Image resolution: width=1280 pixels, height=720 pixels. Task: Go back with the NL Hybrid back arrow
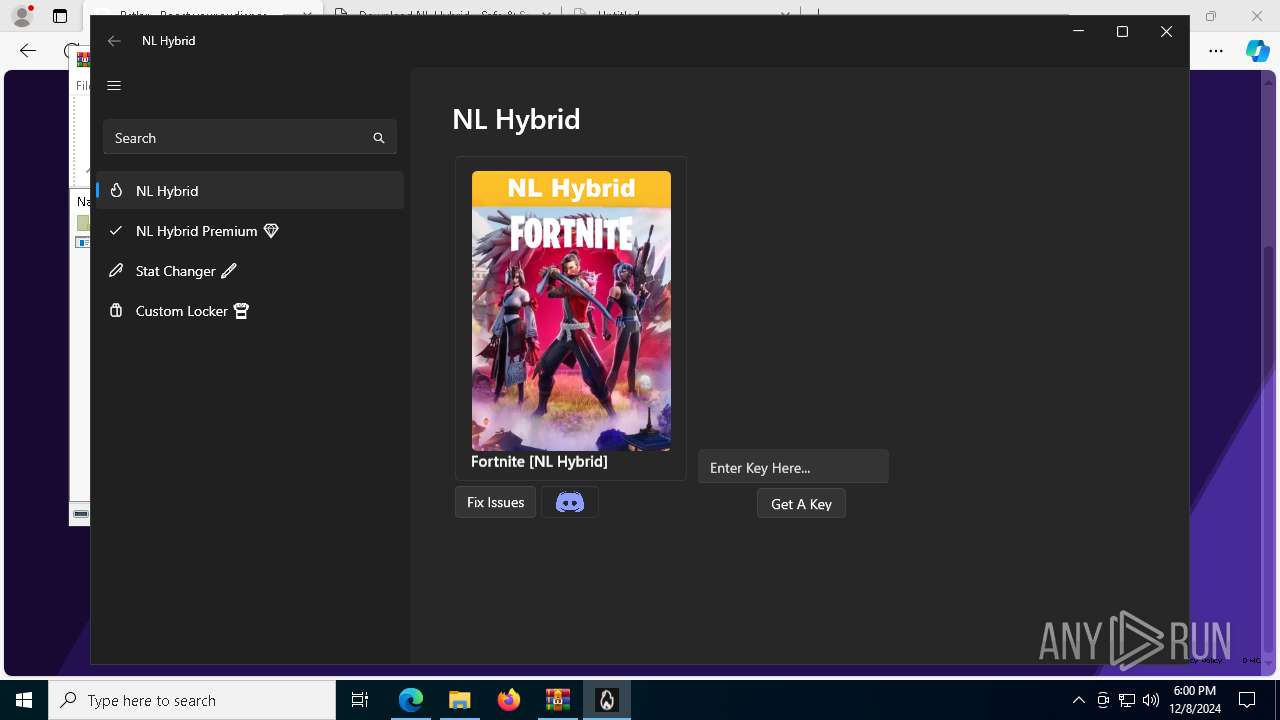[x=114, y=41]
